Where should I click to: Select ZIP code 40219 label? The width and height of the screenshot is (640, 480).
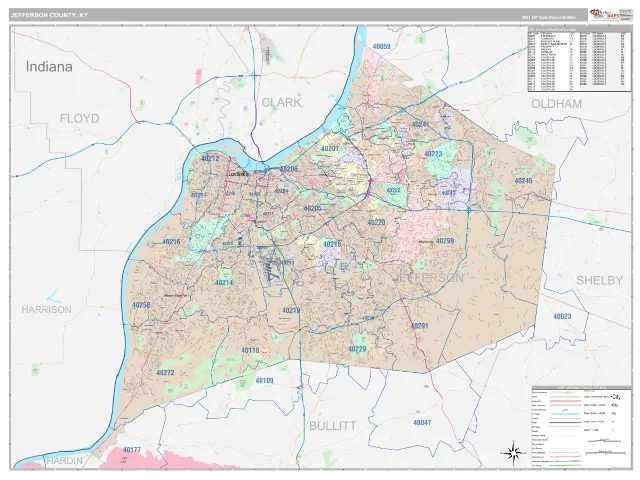(291, 310)
